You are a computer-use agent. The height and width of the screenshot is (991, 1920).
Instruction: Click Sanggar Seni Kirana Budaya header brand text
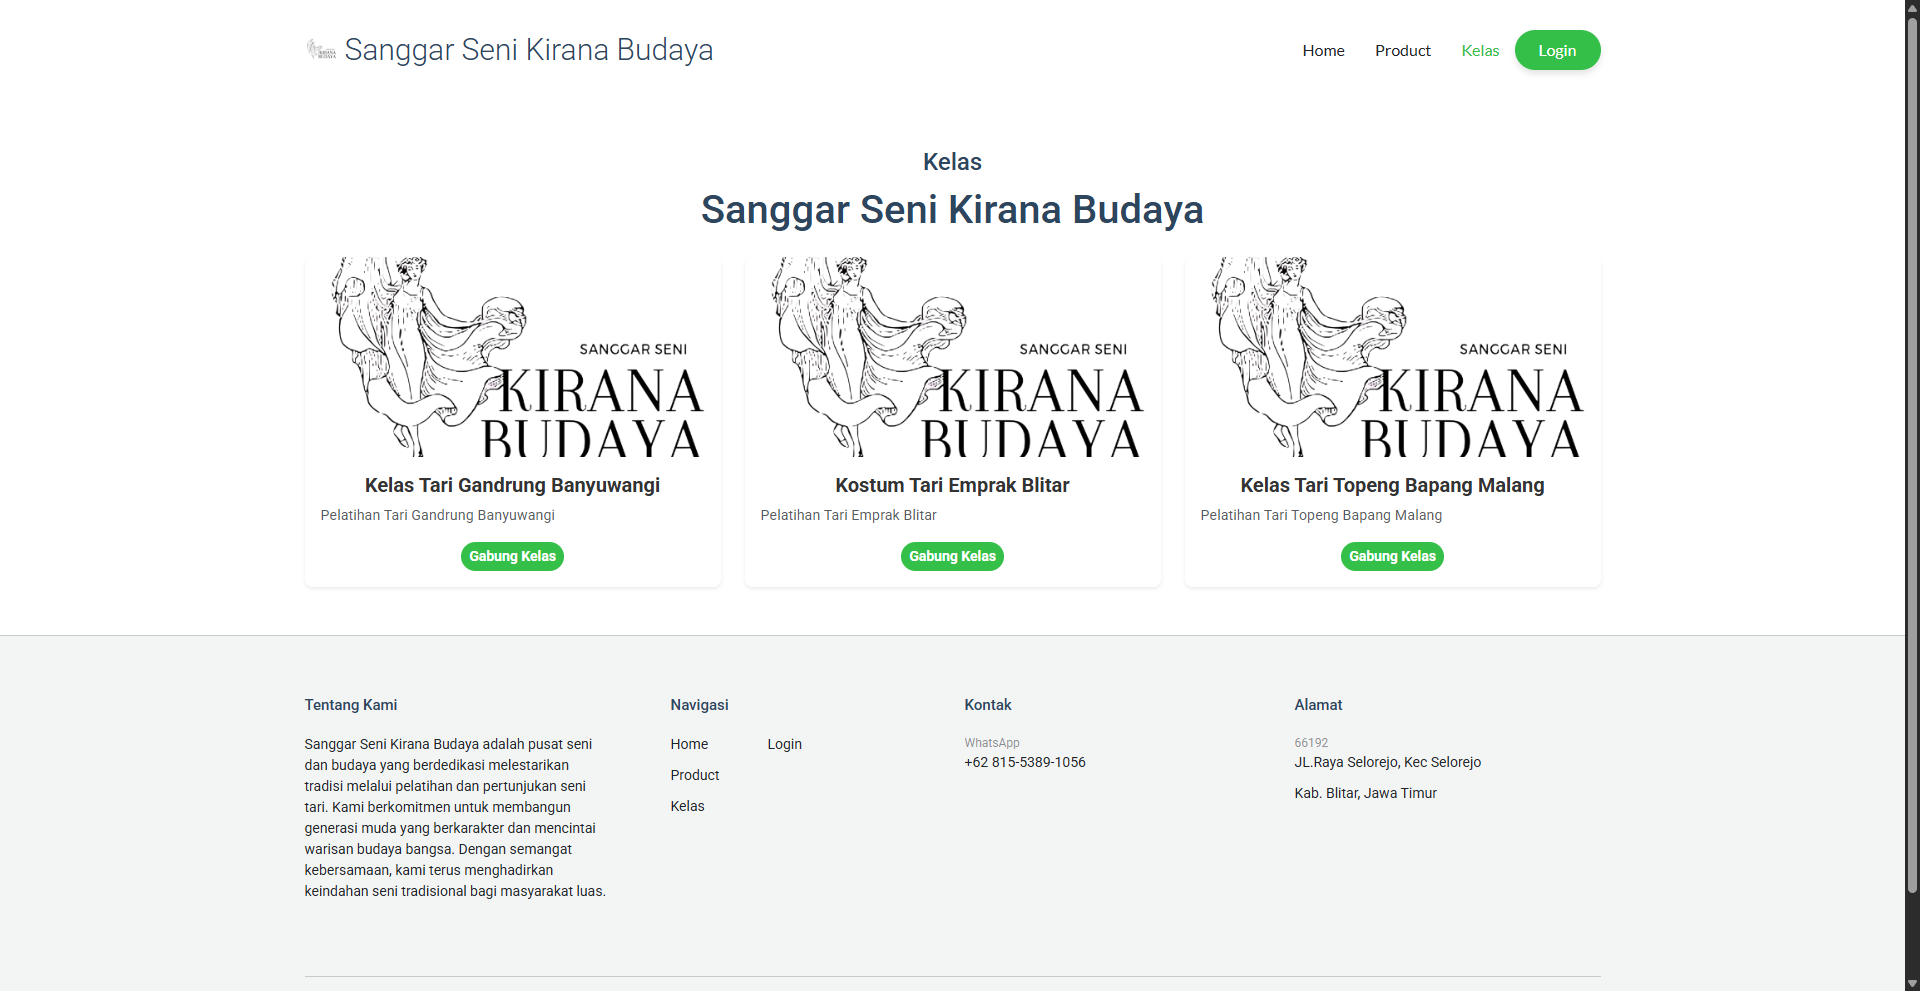tap(528, 50)
